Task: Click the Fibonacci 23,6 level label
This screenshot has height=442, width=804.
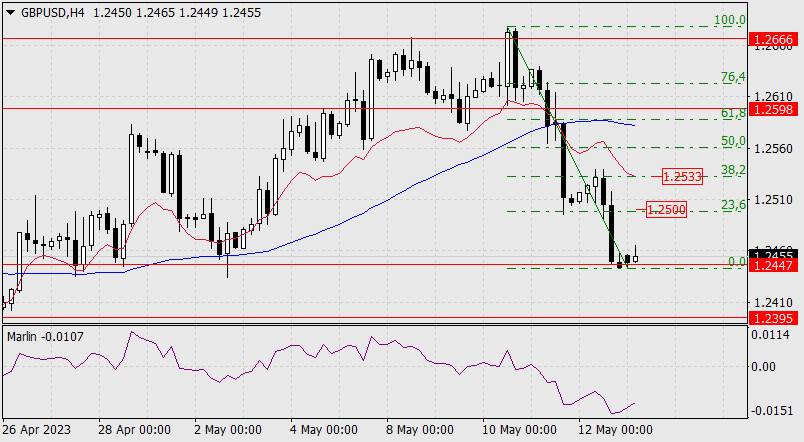Action: 733,205
